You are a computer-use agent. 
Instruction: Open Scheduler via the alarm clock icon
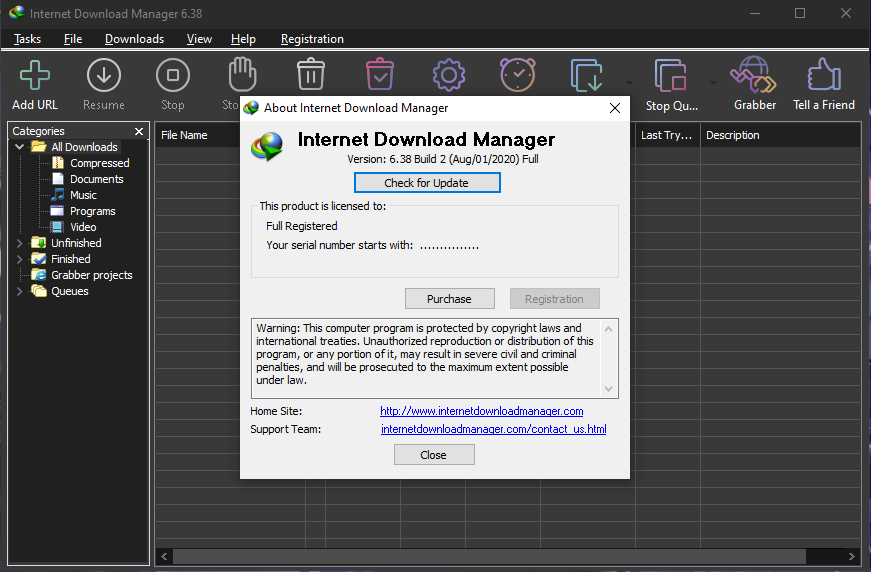pyautogui.click(x=518, y=74)
